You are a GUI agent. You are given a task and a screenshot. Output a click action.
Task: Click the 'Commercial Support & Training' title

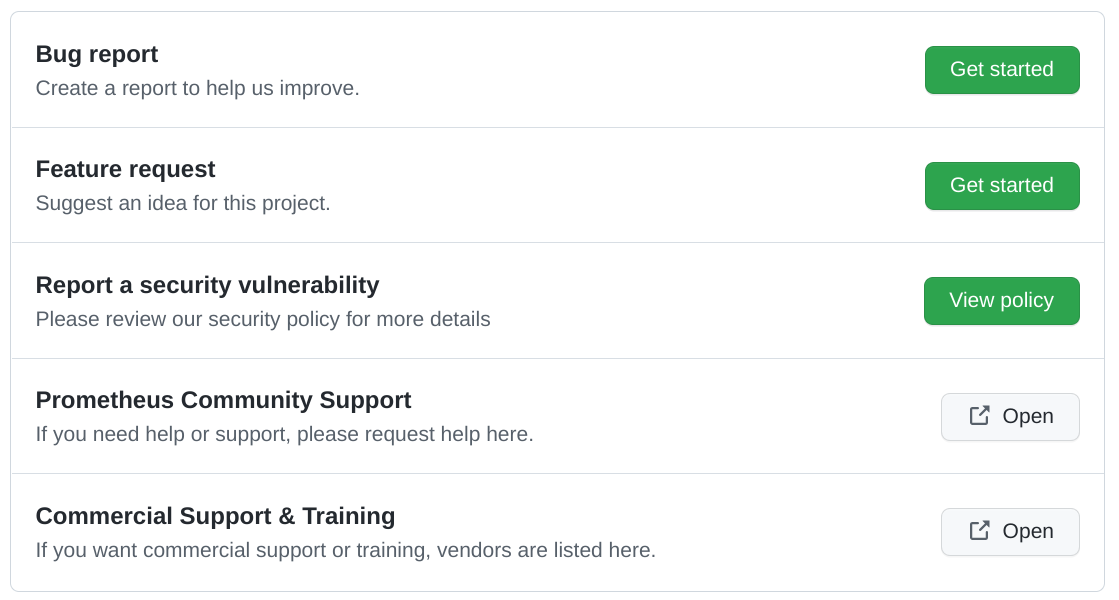point(214,516)
